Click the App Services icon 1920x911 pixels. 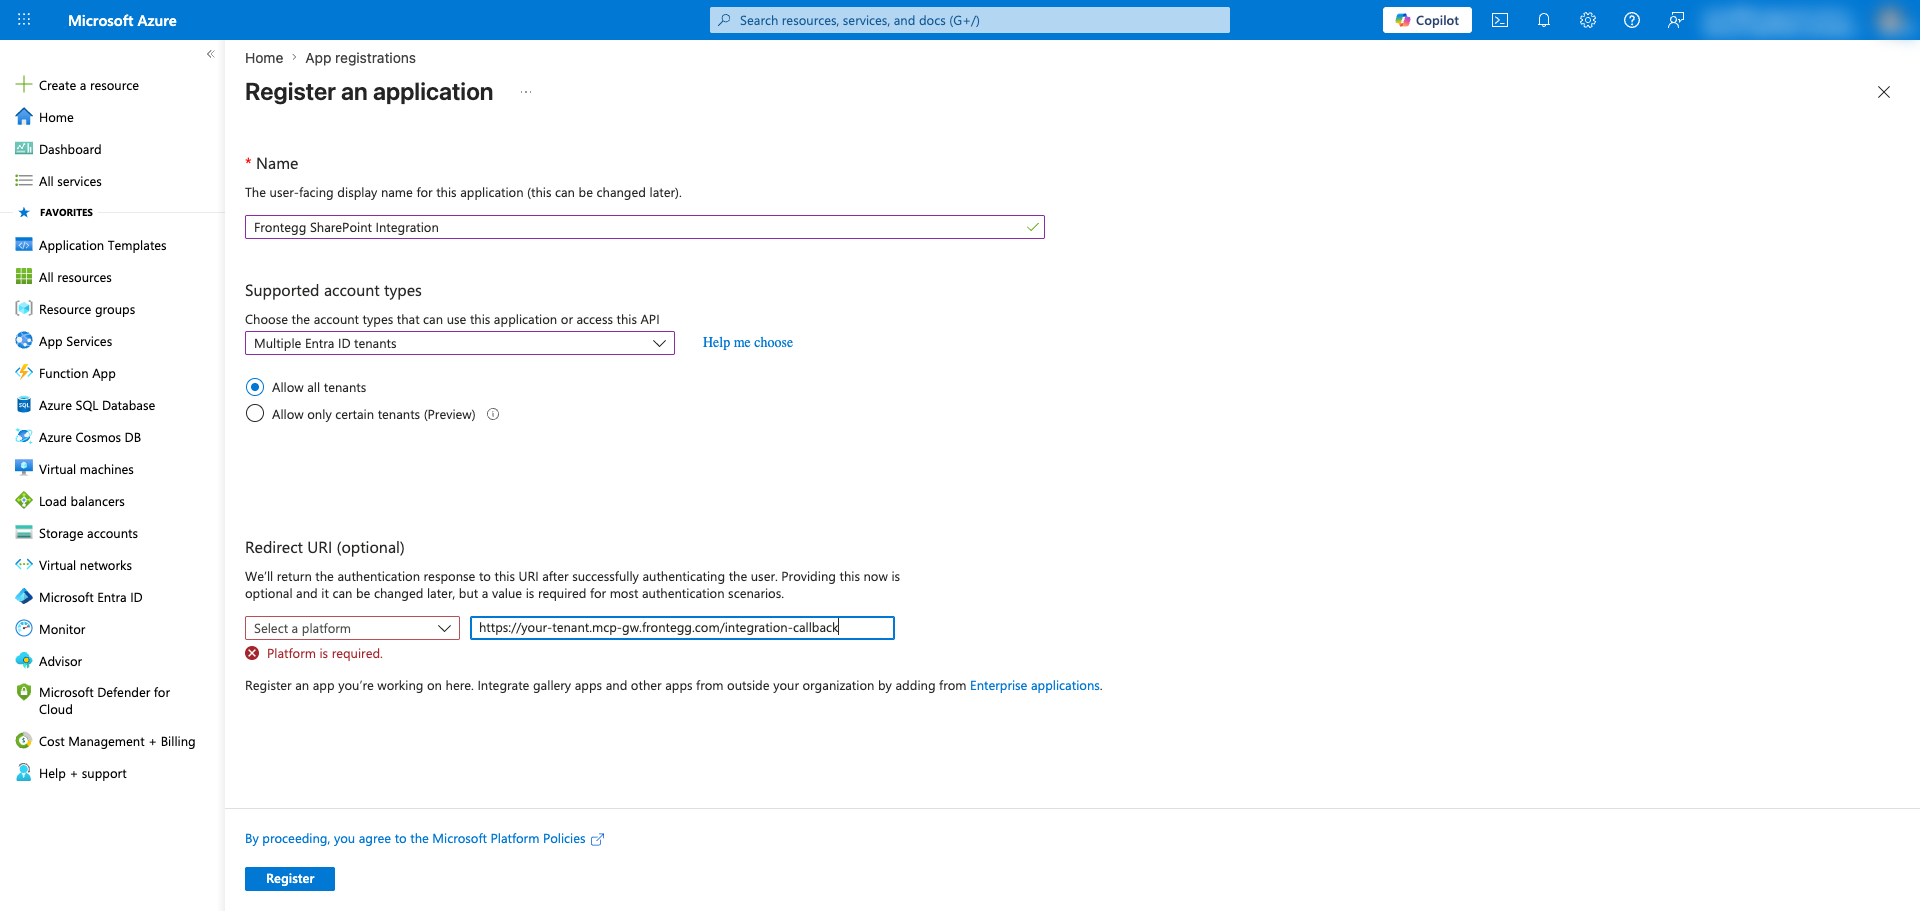coord(24,341)
